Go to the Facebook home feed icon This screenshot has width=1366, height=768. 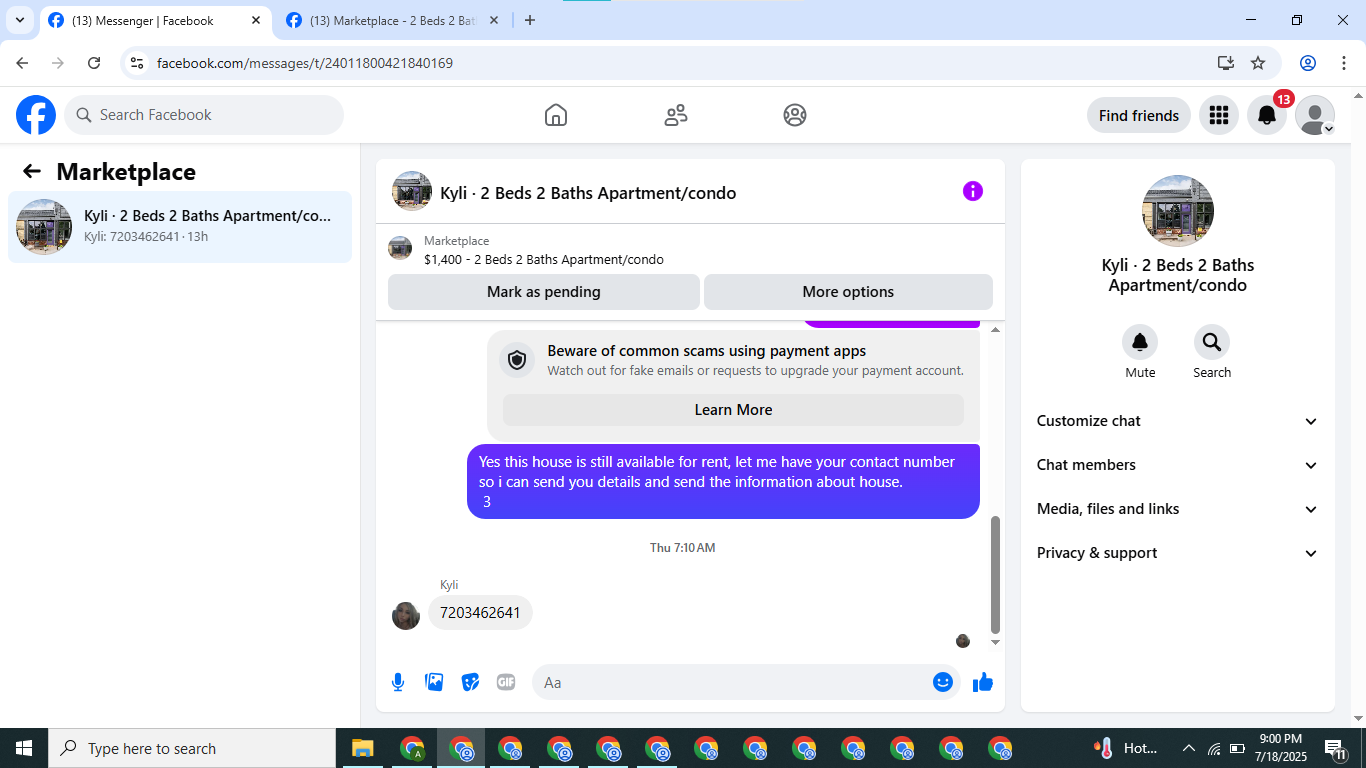[556, 115]
